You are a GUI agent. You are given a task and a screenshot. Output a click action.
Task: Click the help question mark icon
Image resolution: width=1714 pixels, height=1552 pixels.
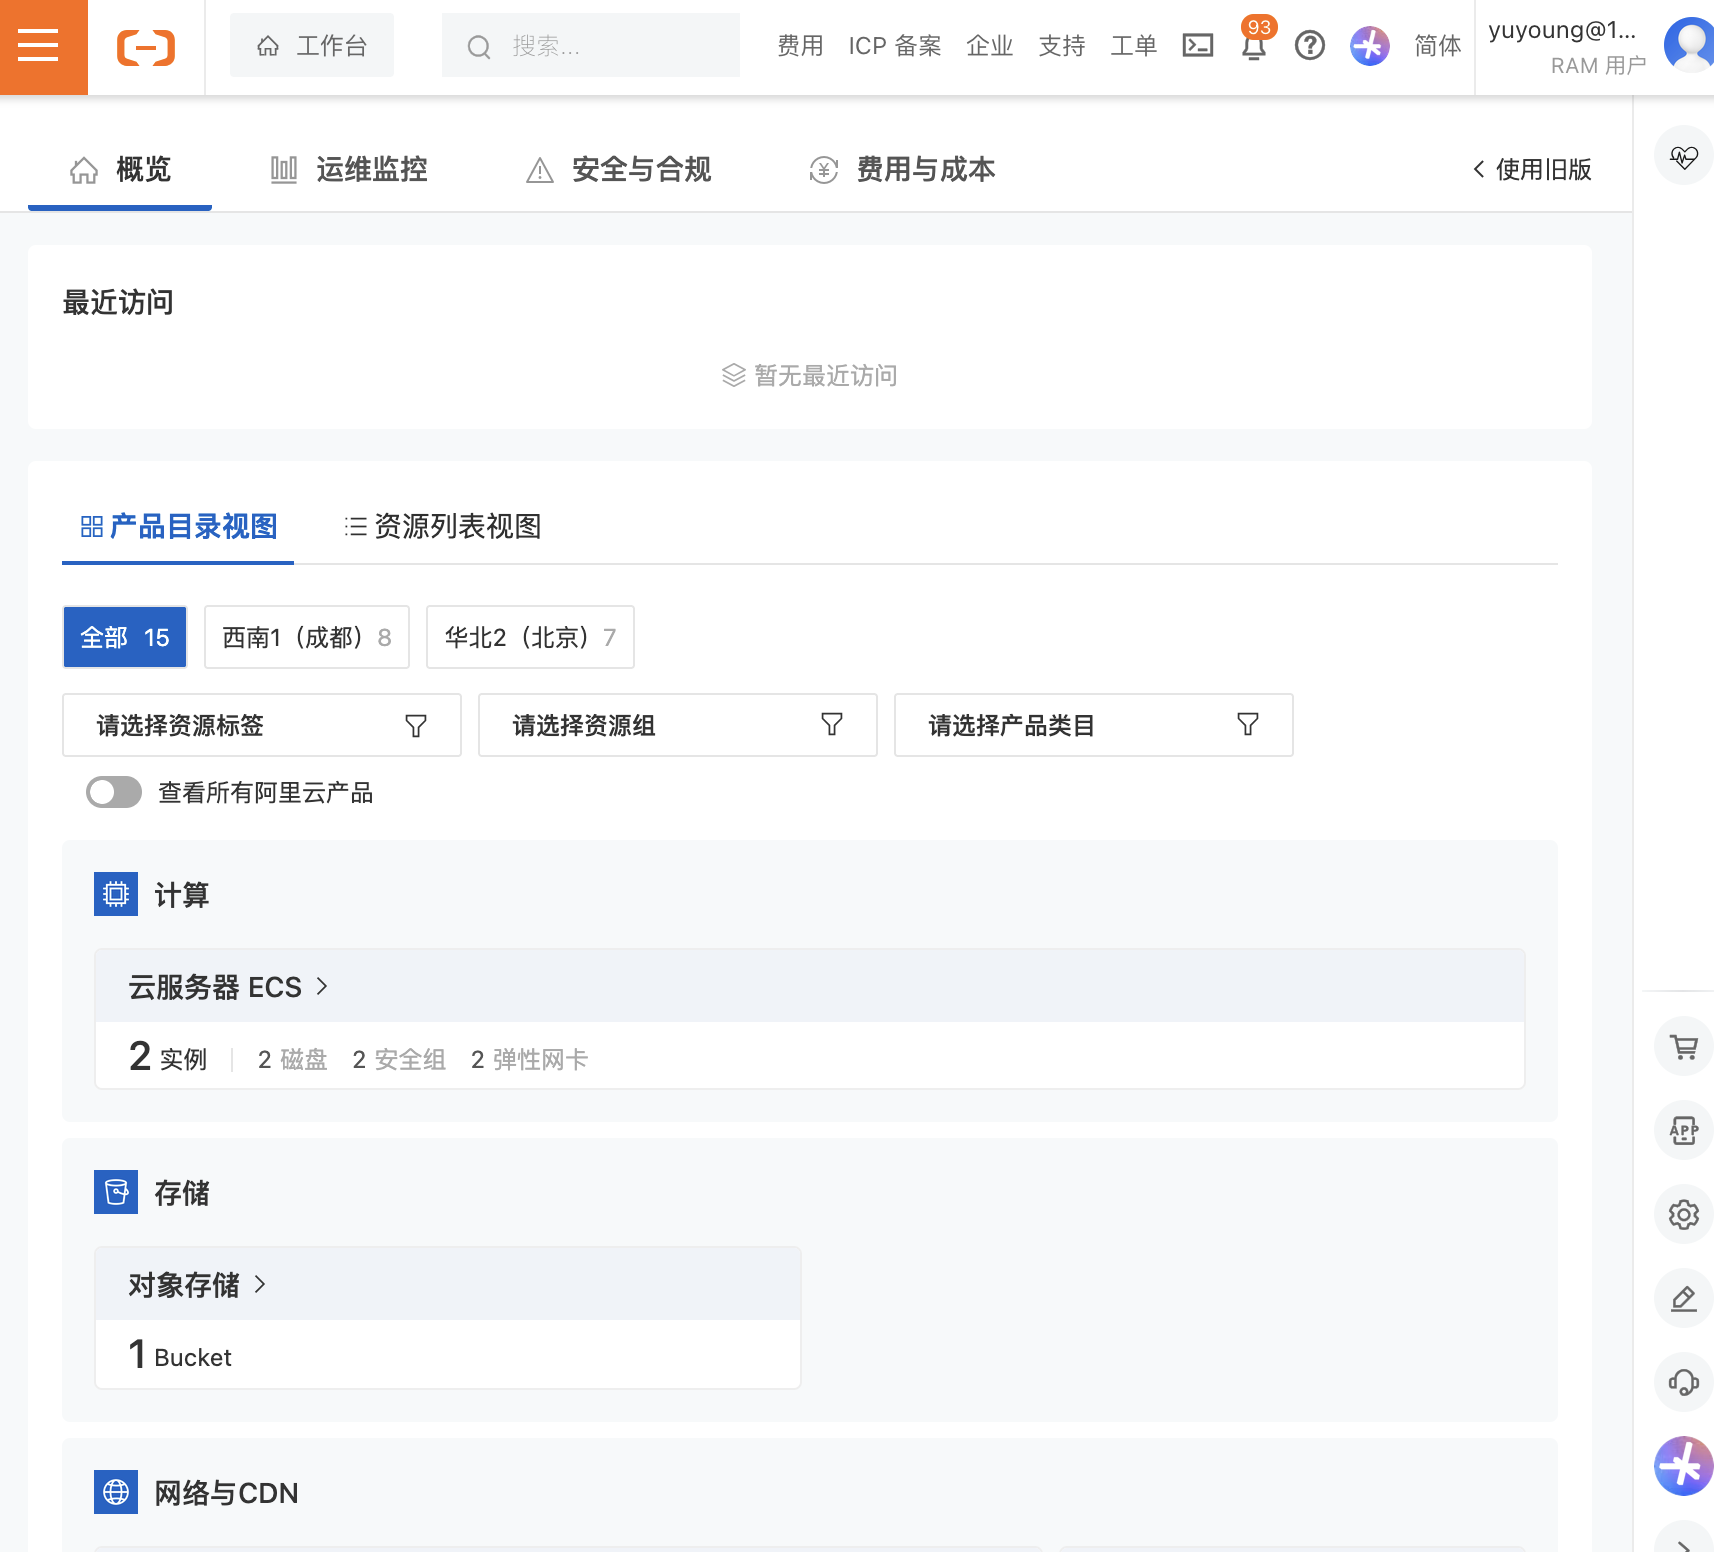tap(1309, 46)
